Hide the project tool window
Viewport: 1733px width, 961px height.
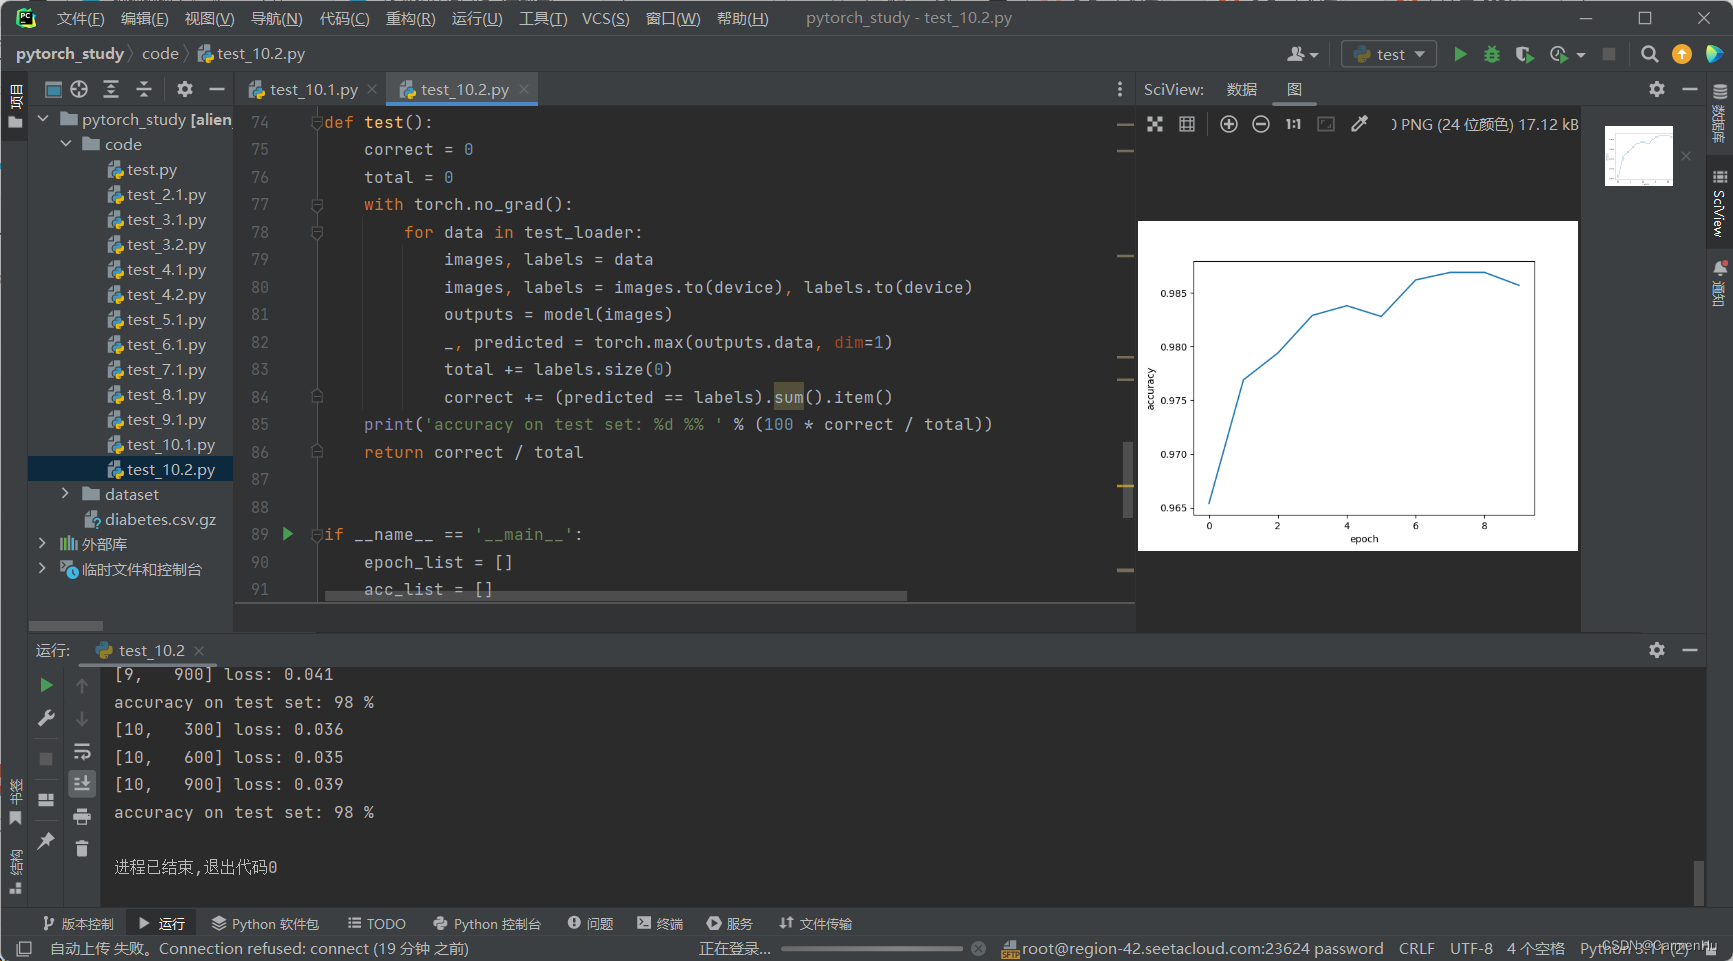click(217, 89)
